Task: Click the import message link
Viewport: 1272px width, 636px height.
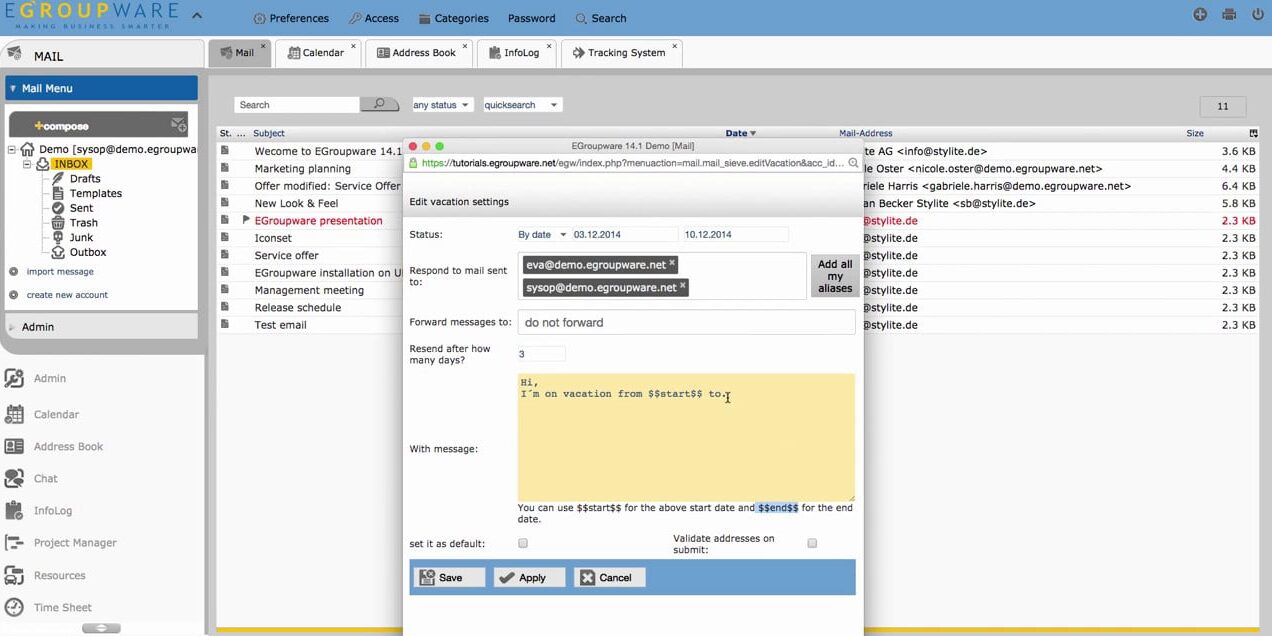Action: pos(60,272)
